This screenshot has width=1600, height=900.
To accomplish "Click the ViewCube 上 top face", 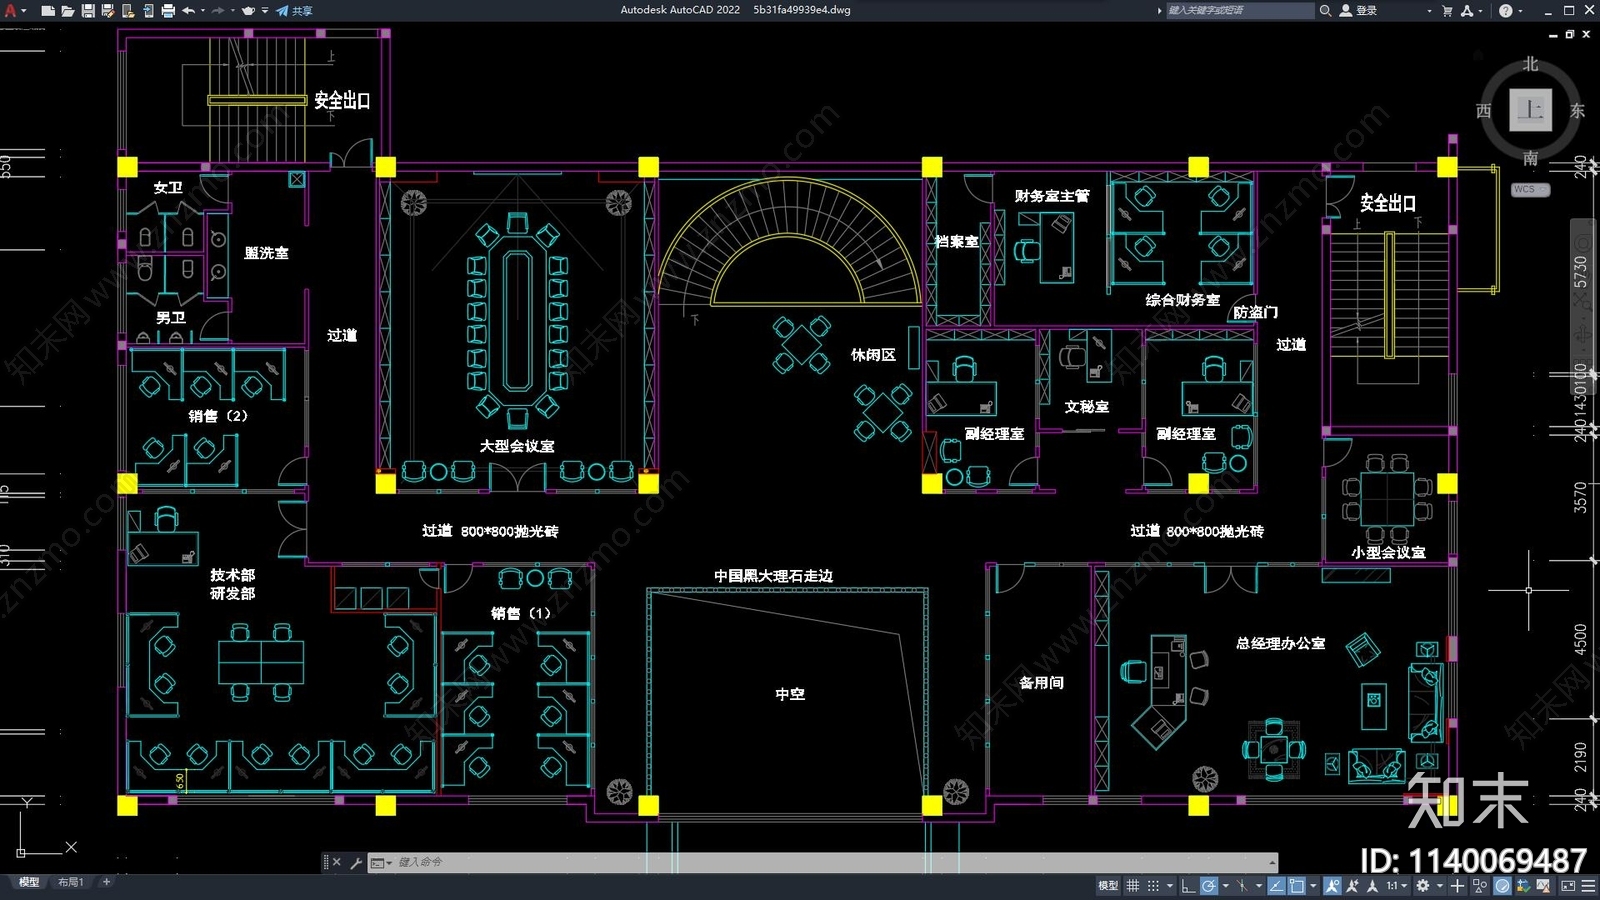I will point(1530,110).
